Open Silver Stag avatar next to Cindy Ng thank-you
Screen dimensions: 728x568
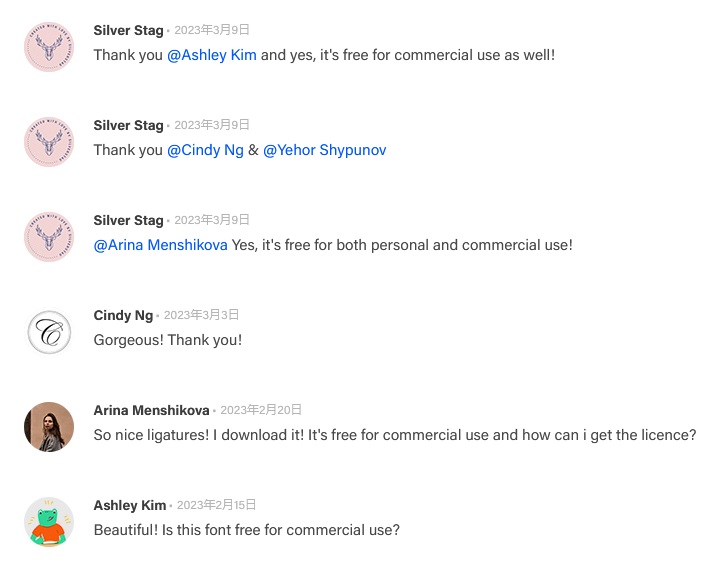coord(49,142)
